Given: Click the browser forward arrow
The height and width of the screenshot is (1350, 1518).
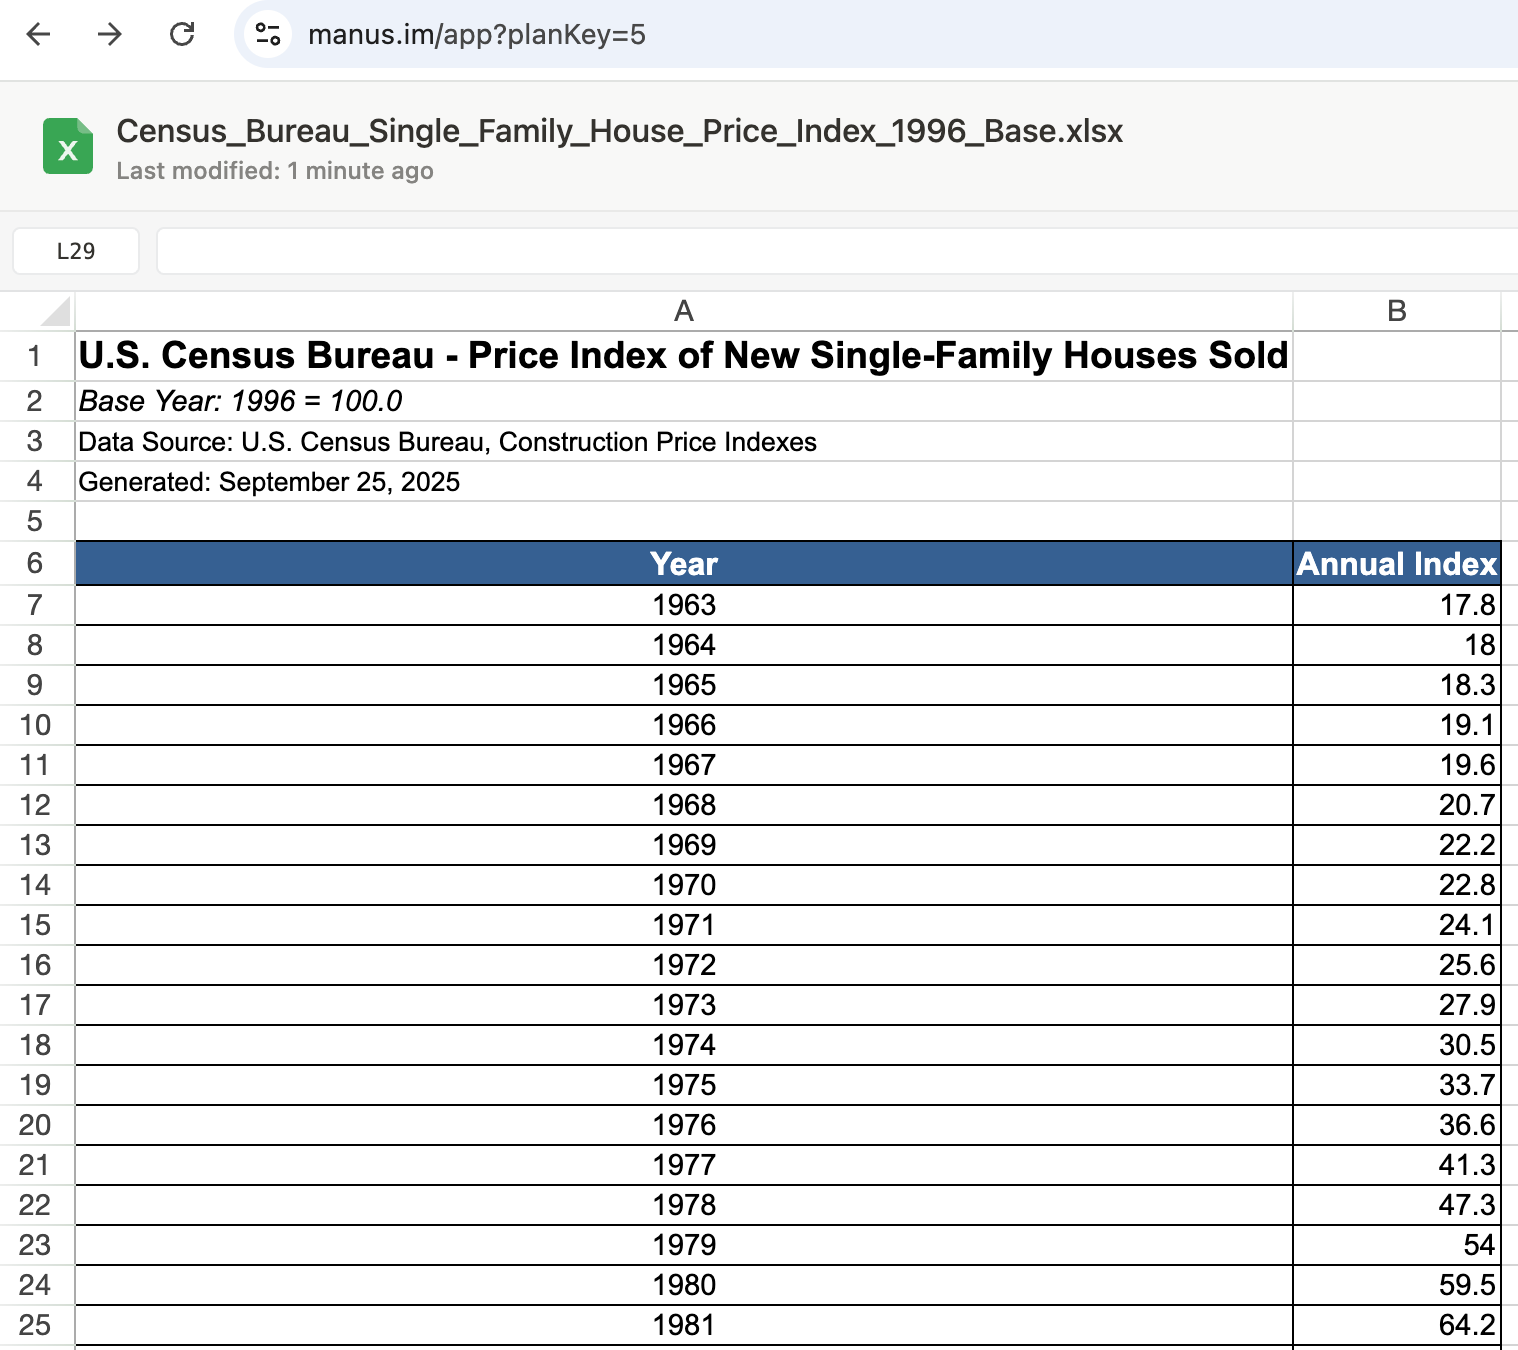Looking at the screenshot, I should click(x=110, y=34).
